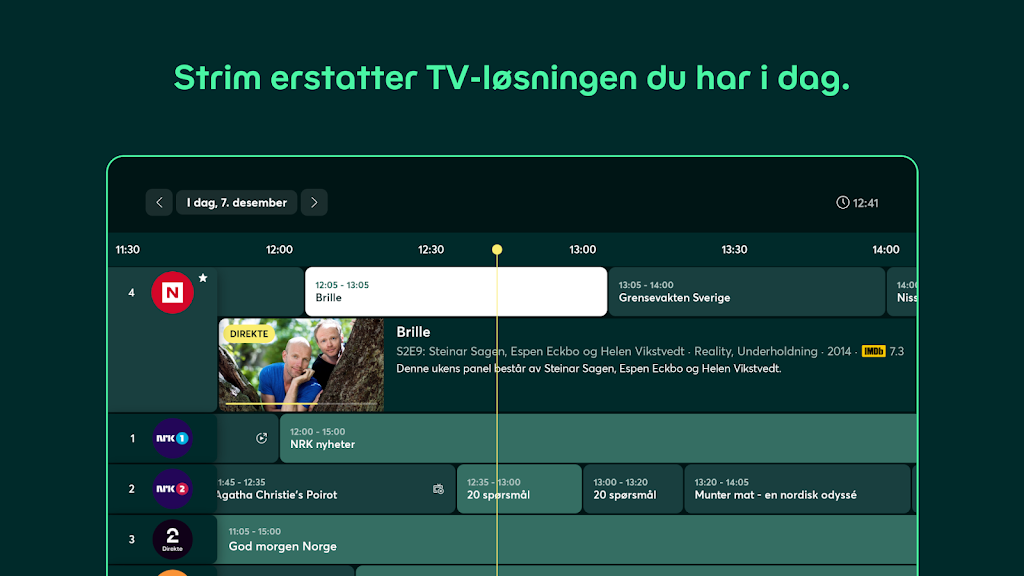Toggle the favorite star on channel 4

(x=203, y=278)
